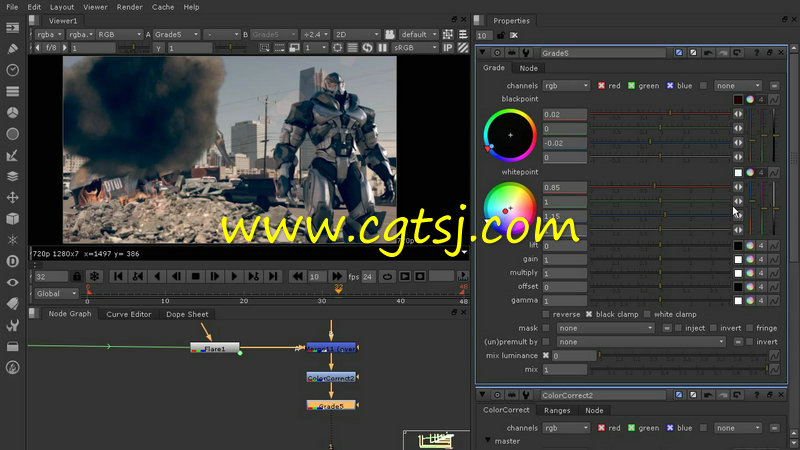Toggle the blue channel checkbox in Grade5

(x=670, y=86)
